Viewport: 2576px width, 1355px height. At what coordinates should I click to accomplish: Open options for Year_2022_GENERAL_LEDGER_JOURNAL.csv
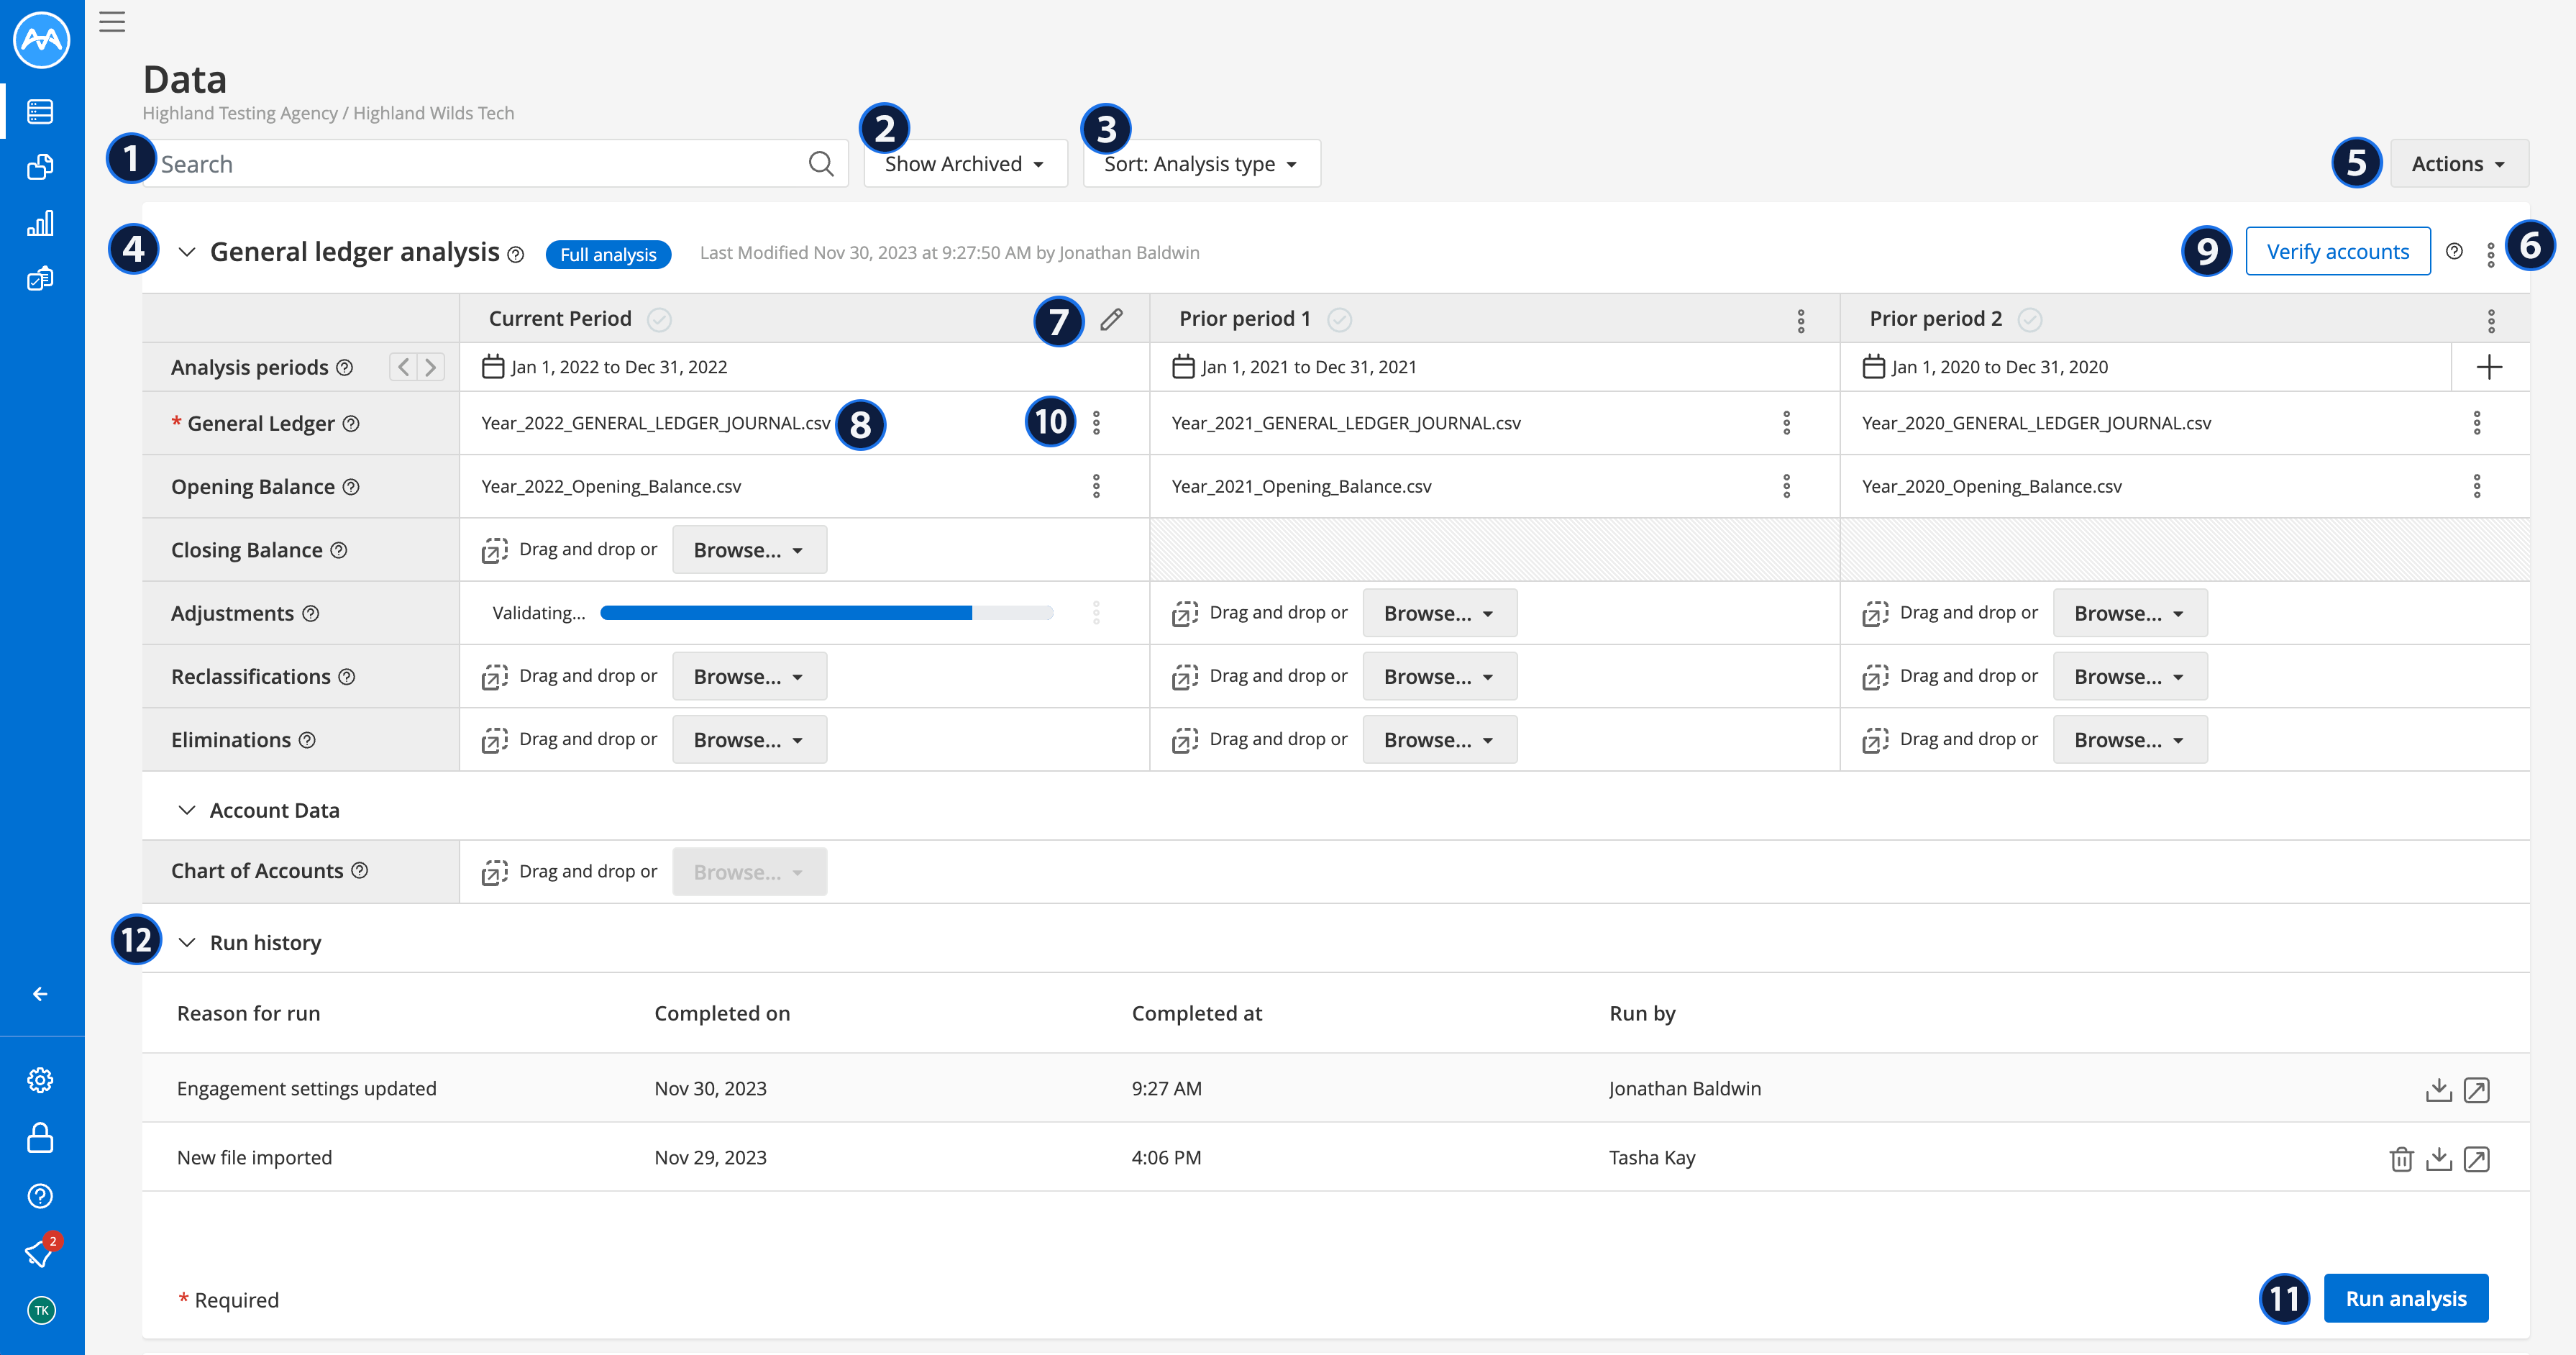coord(1096,423)
